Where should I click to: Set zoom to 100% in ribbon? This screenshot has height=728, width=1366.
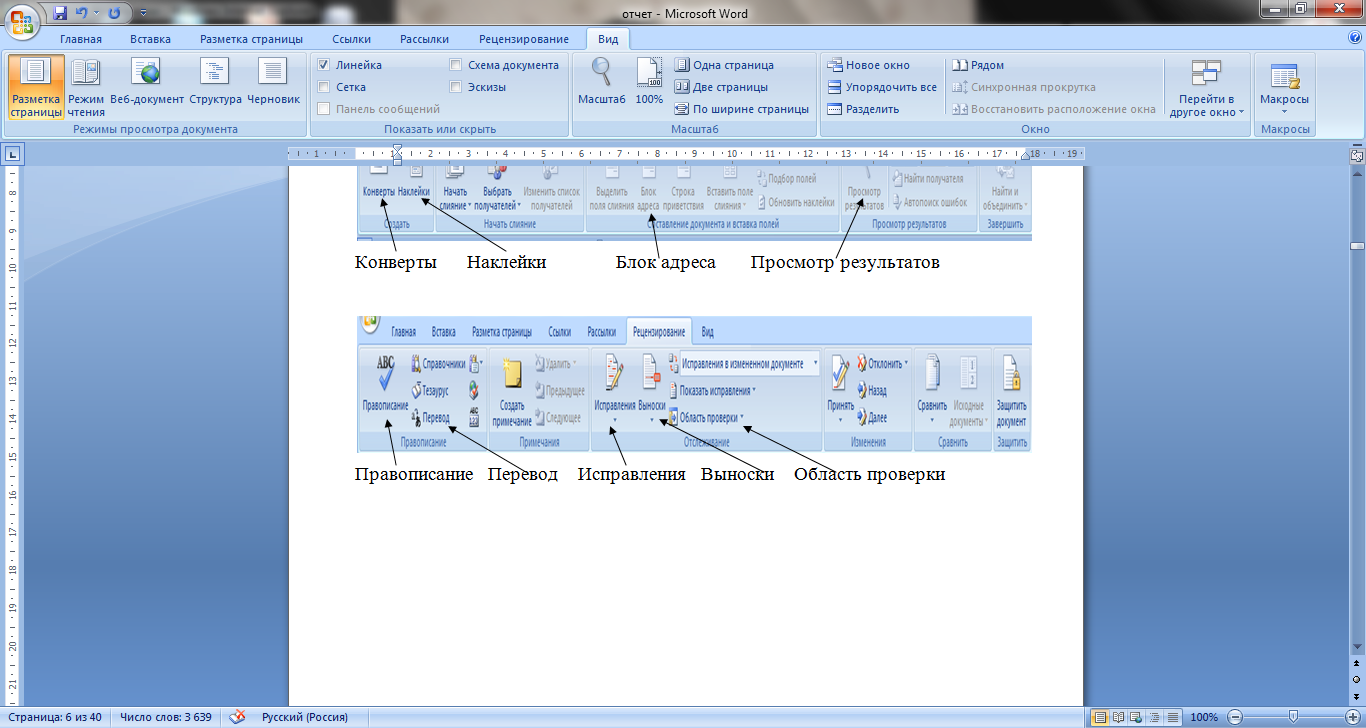click(649, 83)
